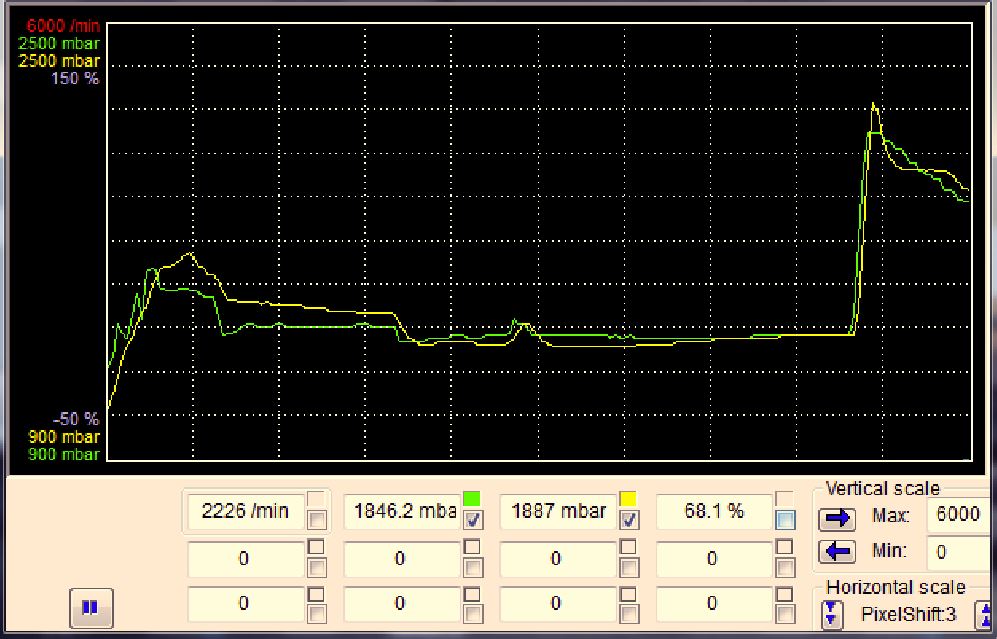Viewport: 997px width, 639px height.
Task: Click the 'Min:' label
Action: (888, 550)
